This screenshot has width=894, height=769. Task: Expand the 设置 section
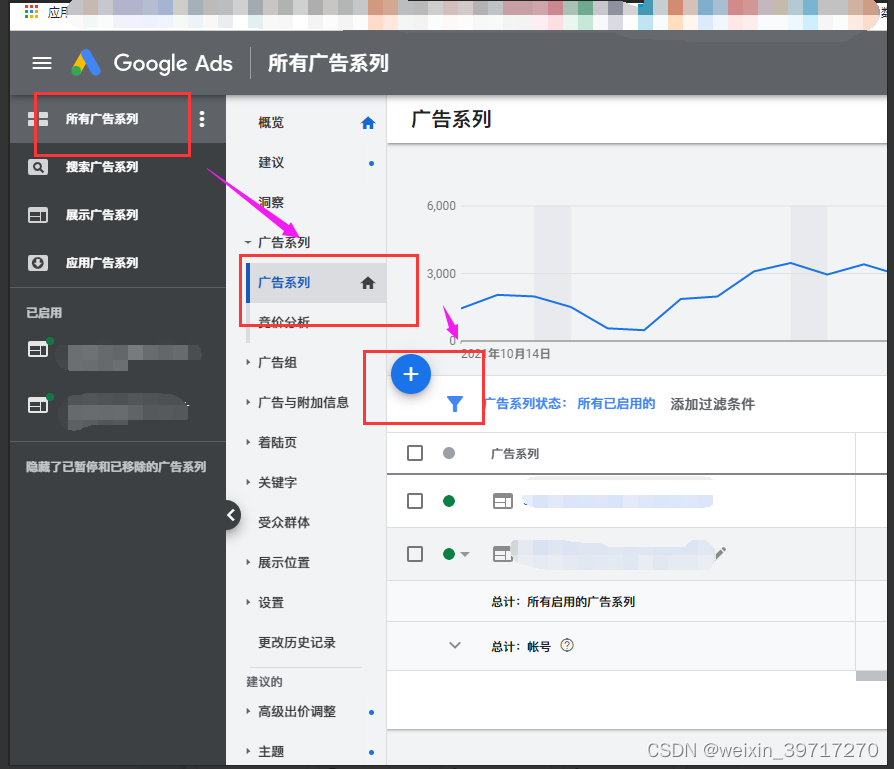tap(247, 602)
